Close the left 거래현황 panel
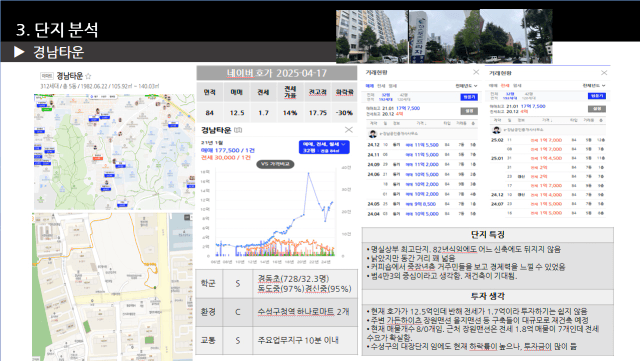Viewport: 640px width, 361px height. 476,72
